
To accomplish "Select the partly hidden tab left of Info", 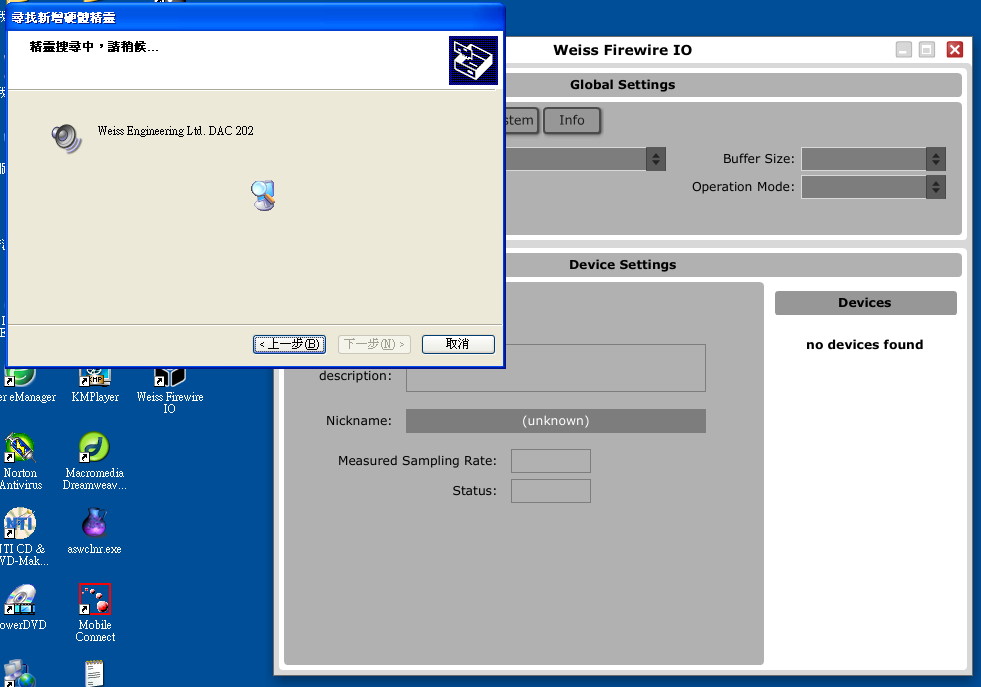I will point(521,120).
